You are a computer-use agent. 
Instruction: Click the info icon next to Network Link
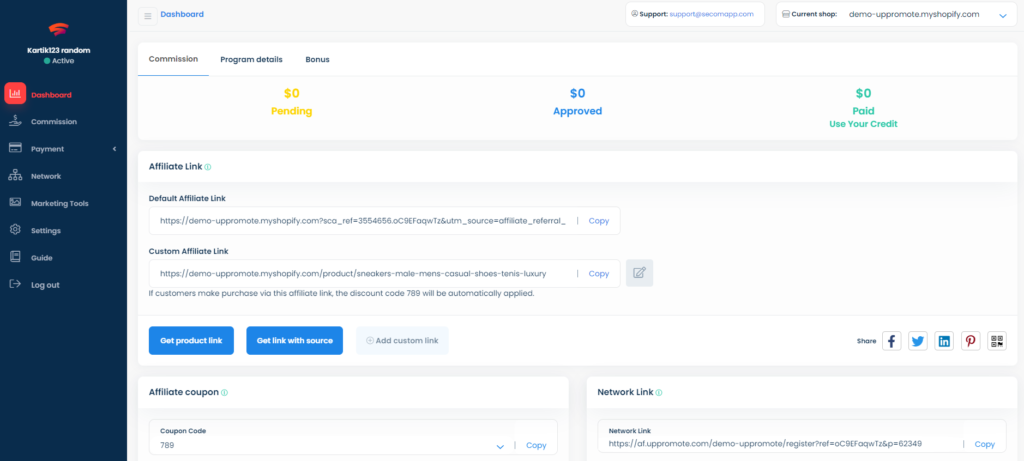tap(658, 393)
